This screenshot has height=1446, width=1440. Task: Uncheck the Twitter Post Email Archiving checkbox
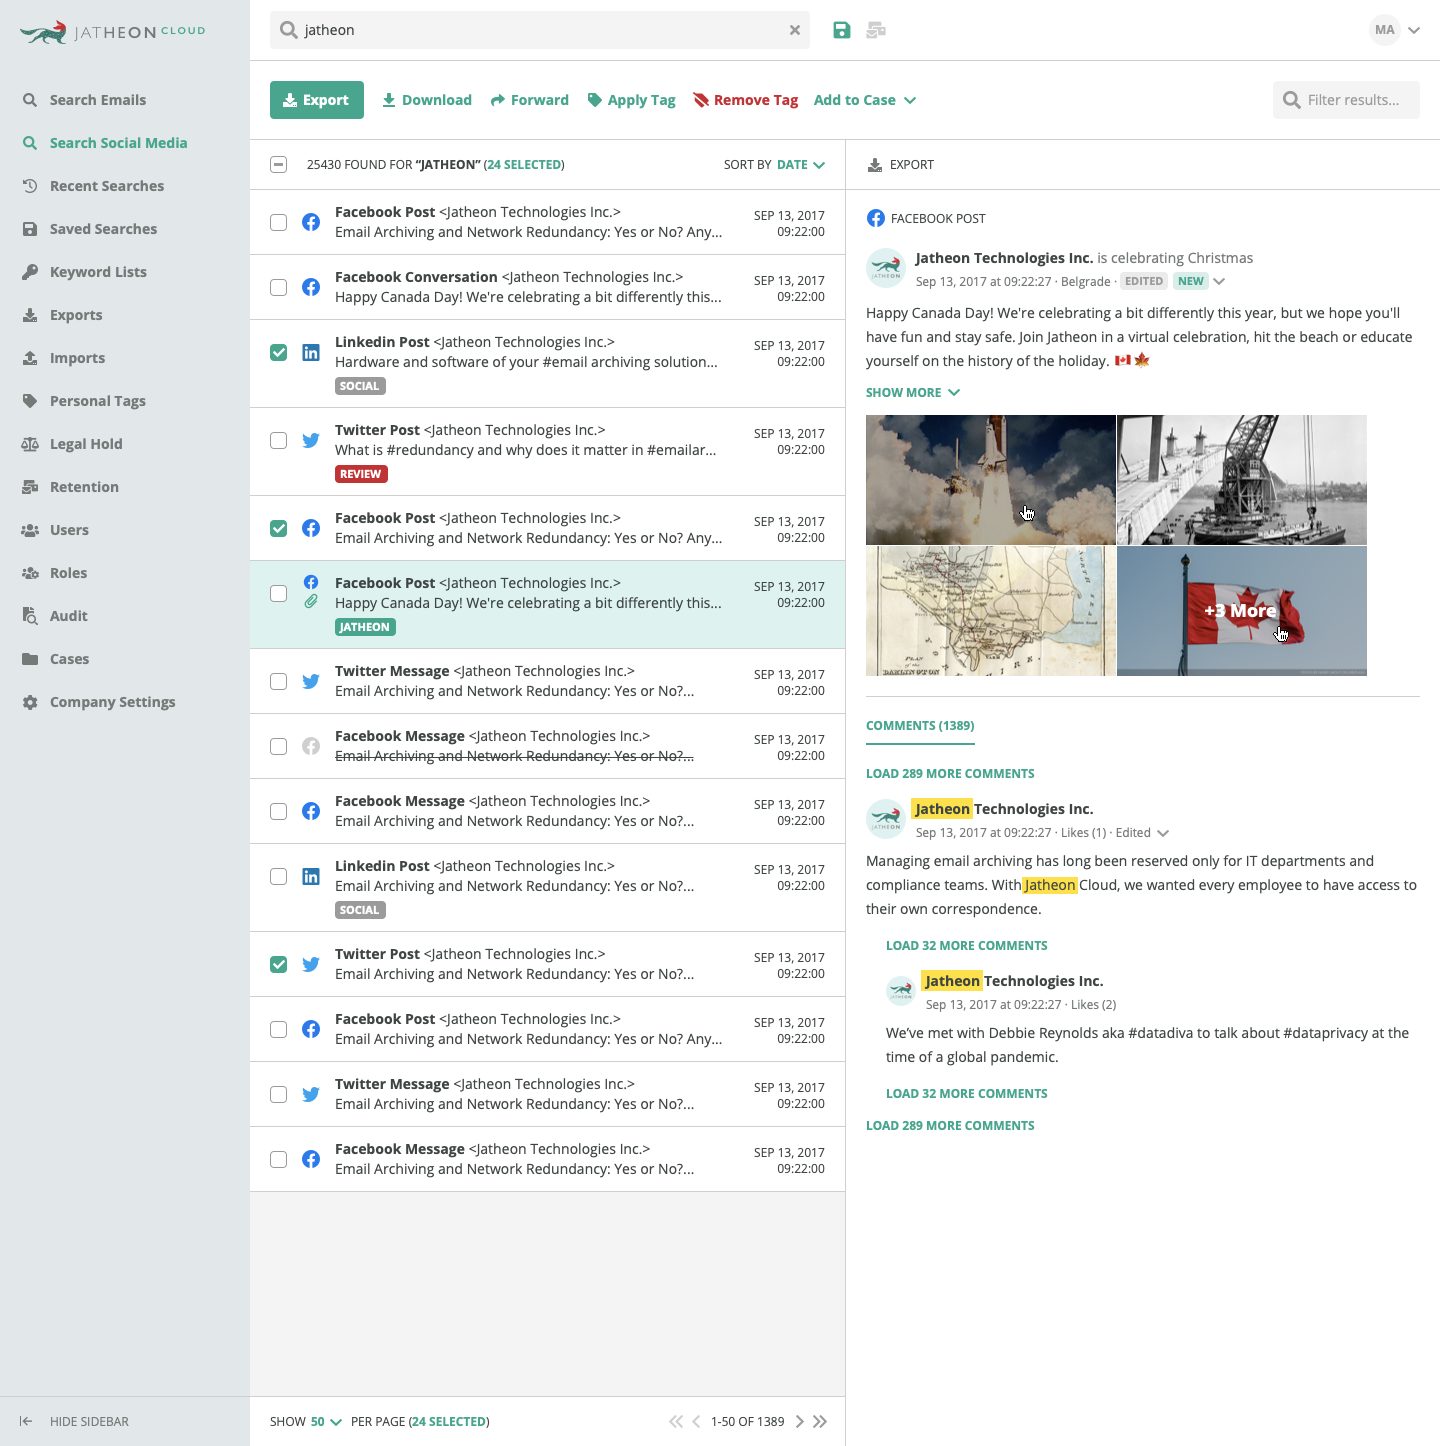(x=279, y=964)
